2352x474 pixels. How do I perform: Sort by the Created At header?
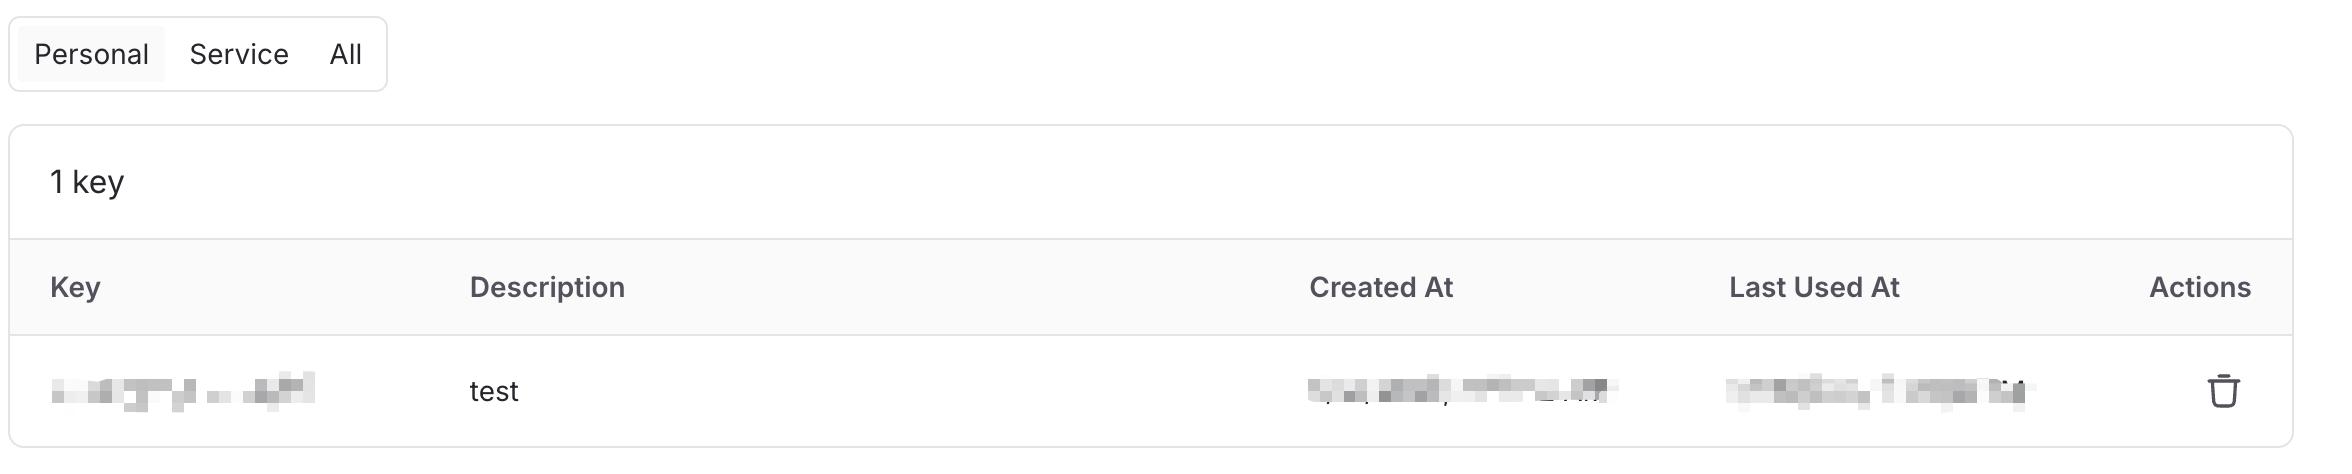[x=1380, y=288]
